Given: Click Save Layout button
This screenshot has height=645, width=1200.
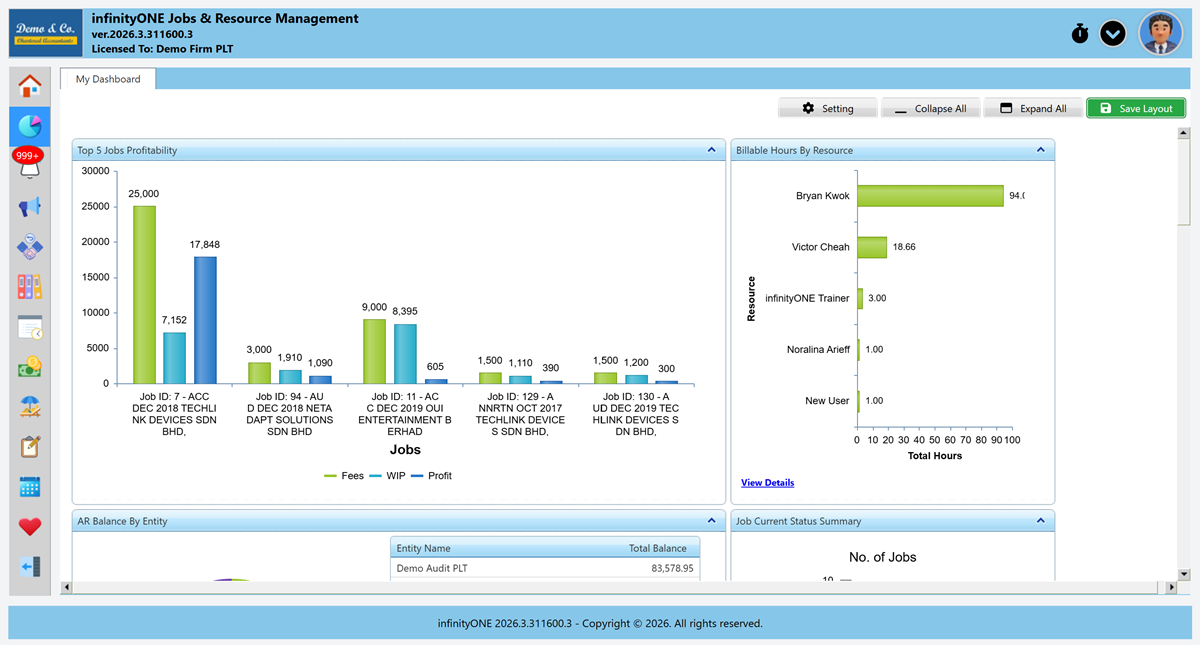Looking at the screenshot, I should (x=1136, y=108).
